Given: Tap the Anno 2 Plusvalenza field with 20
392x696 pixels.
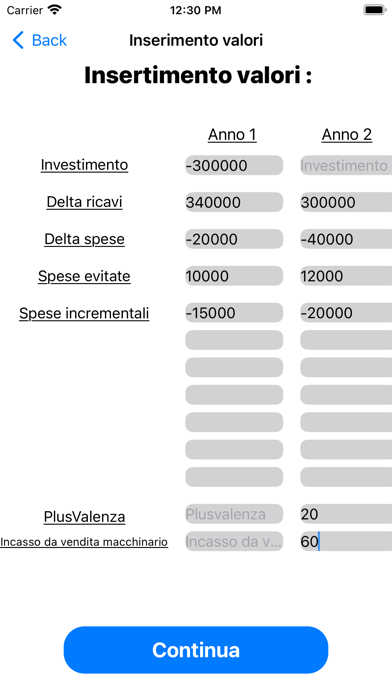Looking at the screenshot, I should pyautogui.click(x=346, y=514).
